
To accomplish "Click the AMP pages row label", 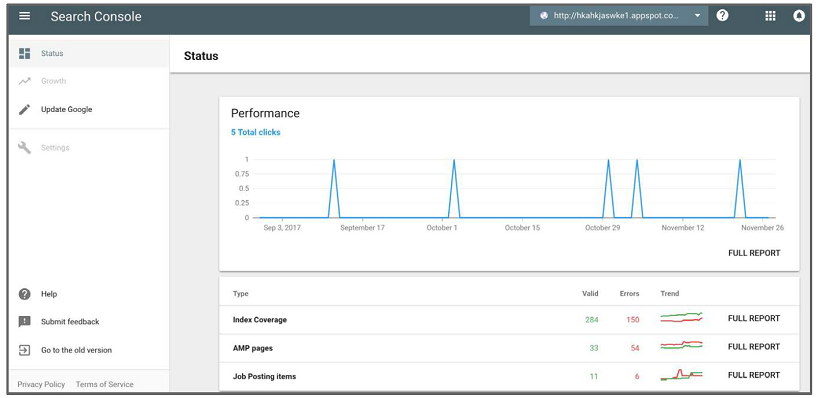I will pos(252,348).
